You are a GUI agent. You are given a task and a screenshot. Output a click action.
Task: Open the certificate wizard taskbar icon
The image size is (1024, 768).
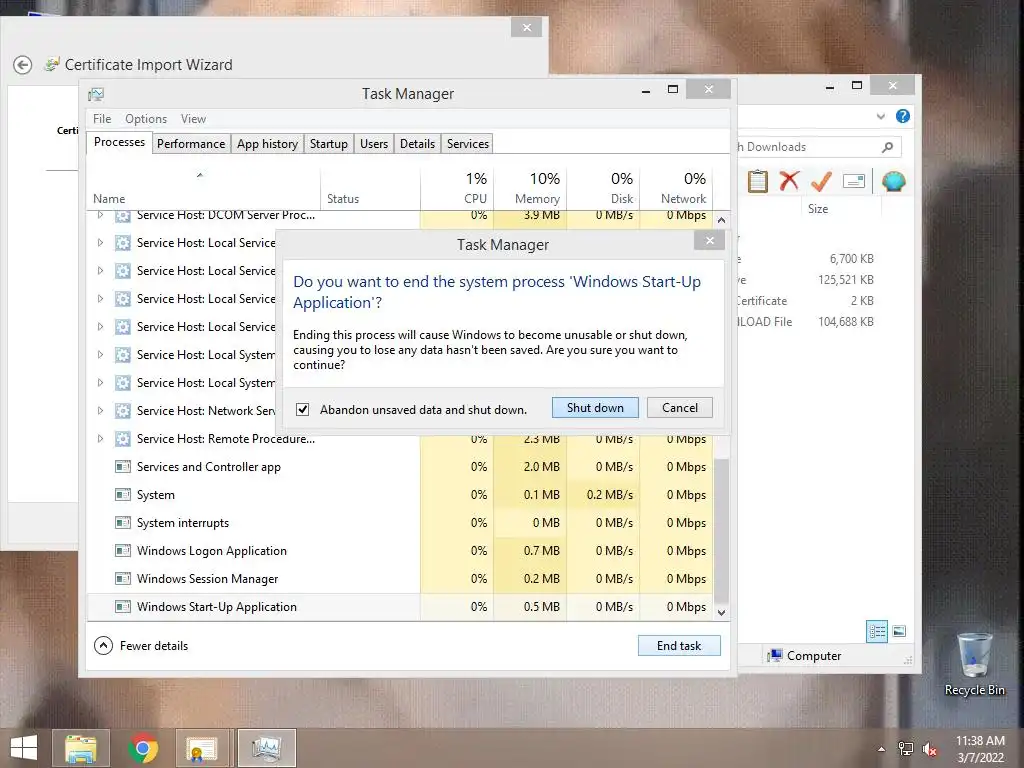[x=200, y=748]
